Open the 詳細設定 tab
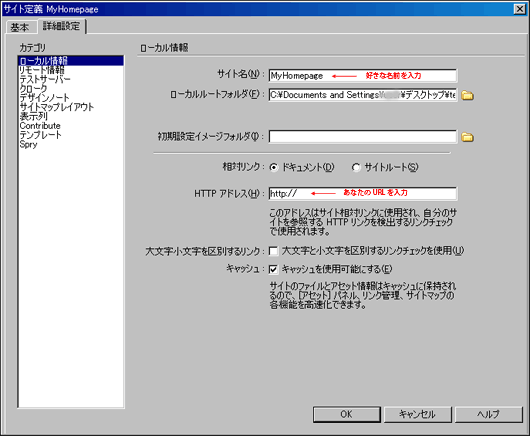 coord(62,26)
